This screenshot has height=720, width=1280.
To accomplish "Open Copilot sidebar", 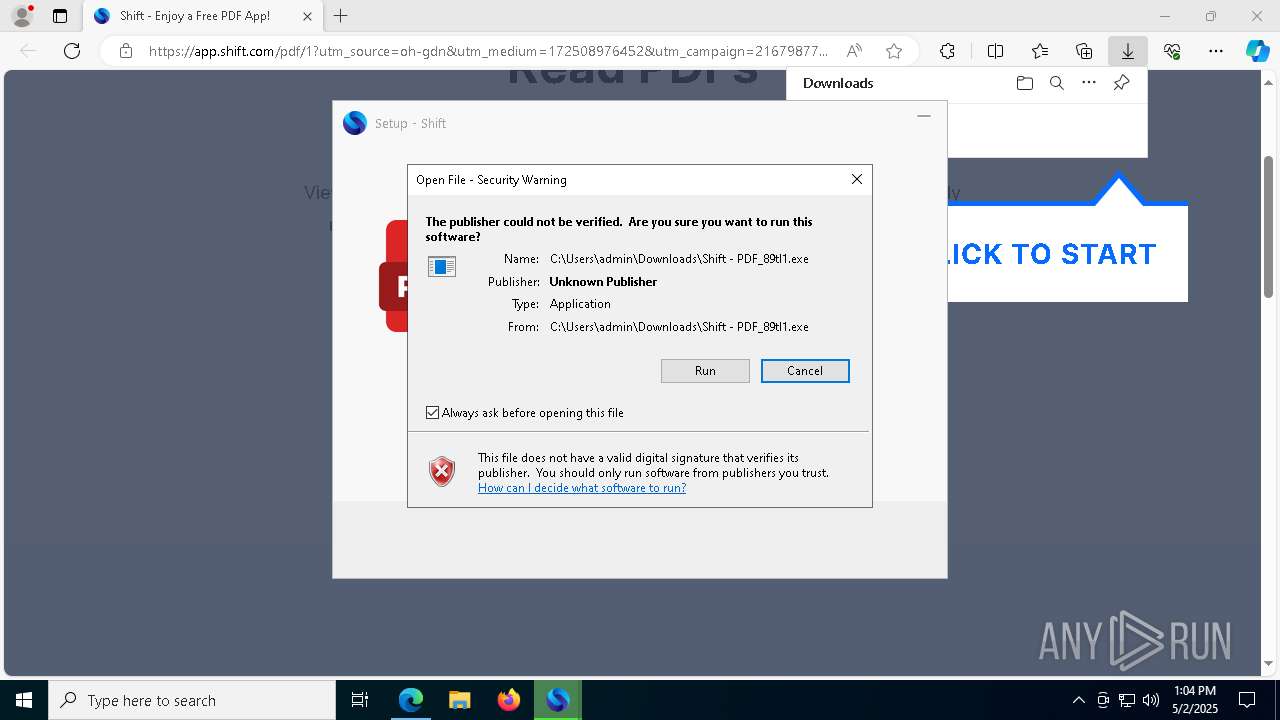I will point(1258,51).
